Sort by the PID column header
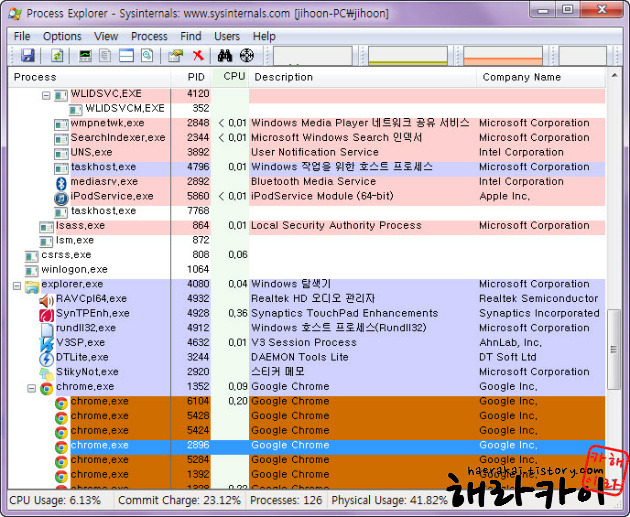Image resolution: width=630 pixels, height=517 pixels. pyautogui.click(x=191, y=77)
